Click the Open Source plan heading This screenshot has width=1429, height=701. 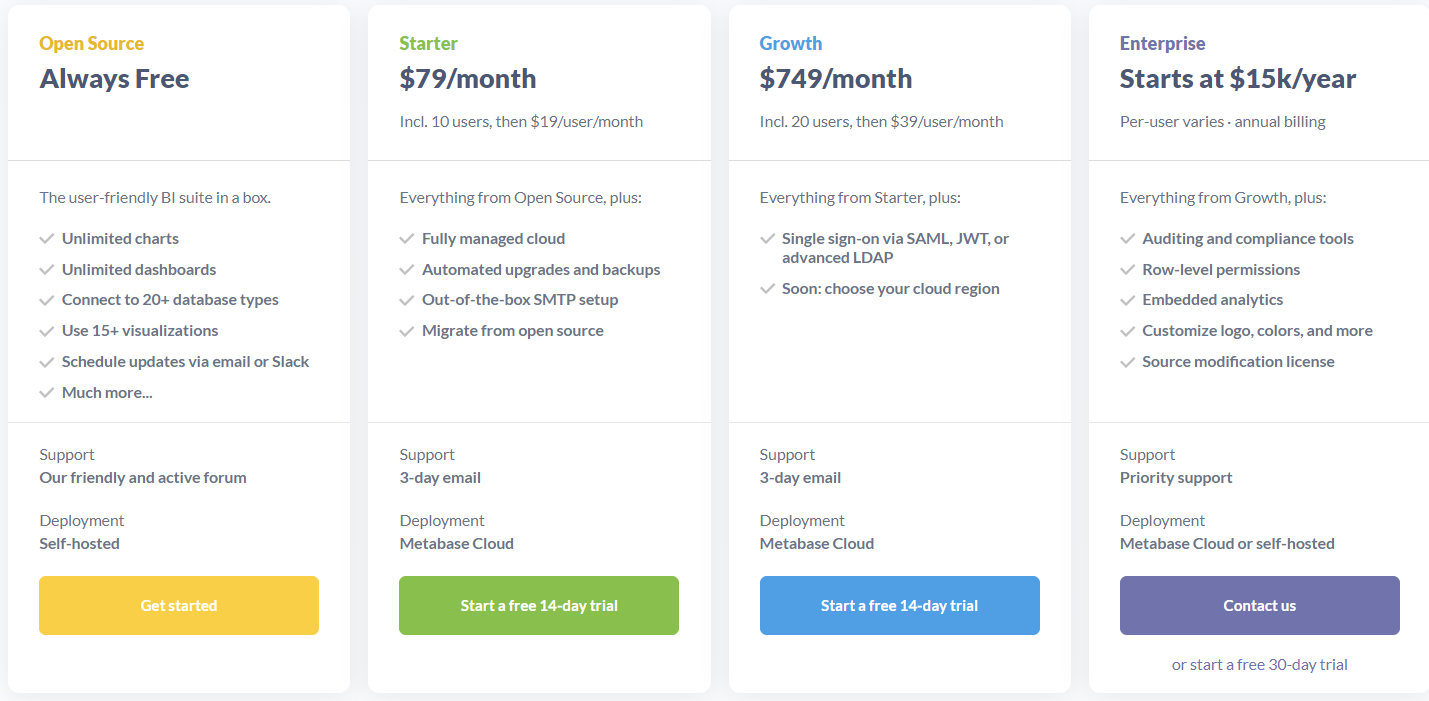92,43
